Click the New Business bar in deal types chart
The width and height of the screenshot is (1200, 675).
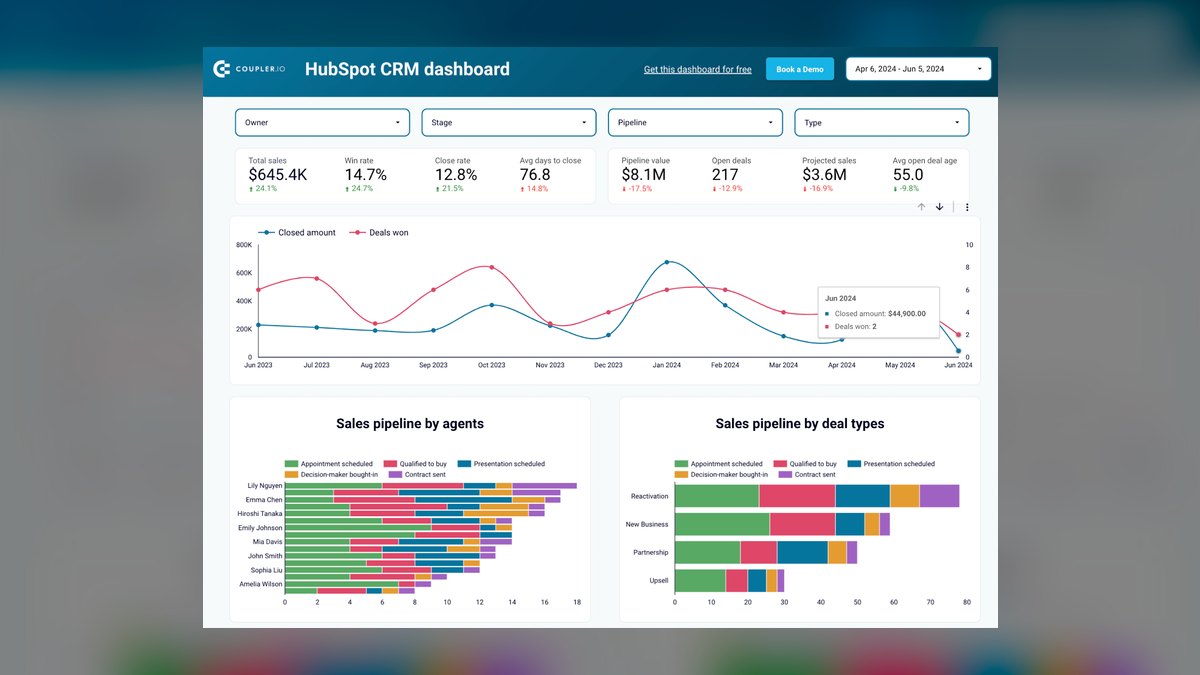[x=782, y=524]
